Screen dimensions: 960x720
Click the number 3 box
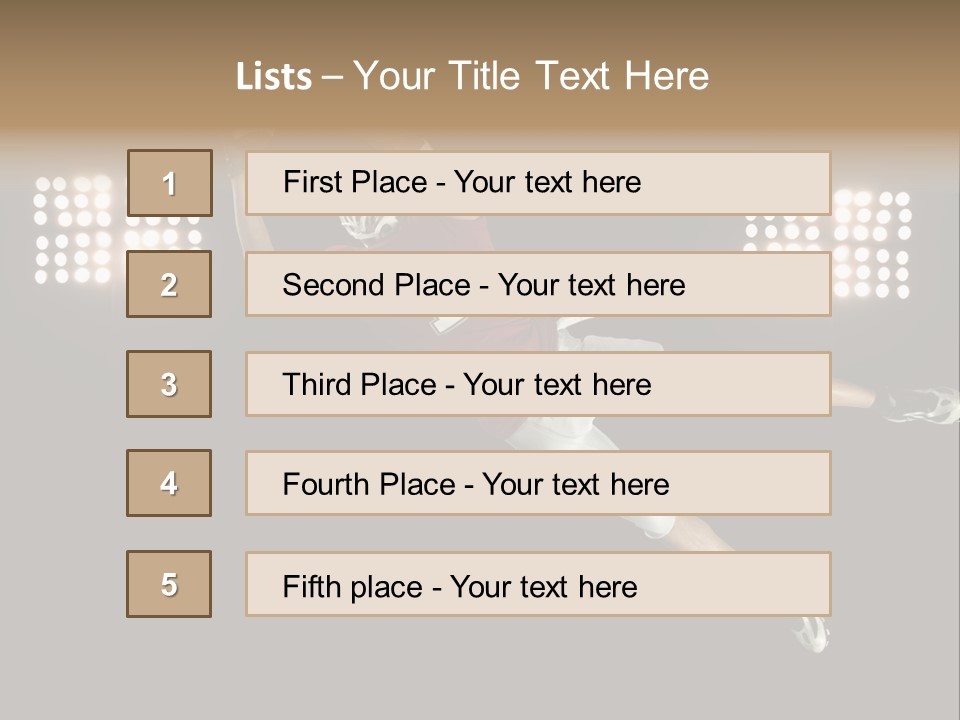click(169, 384)
